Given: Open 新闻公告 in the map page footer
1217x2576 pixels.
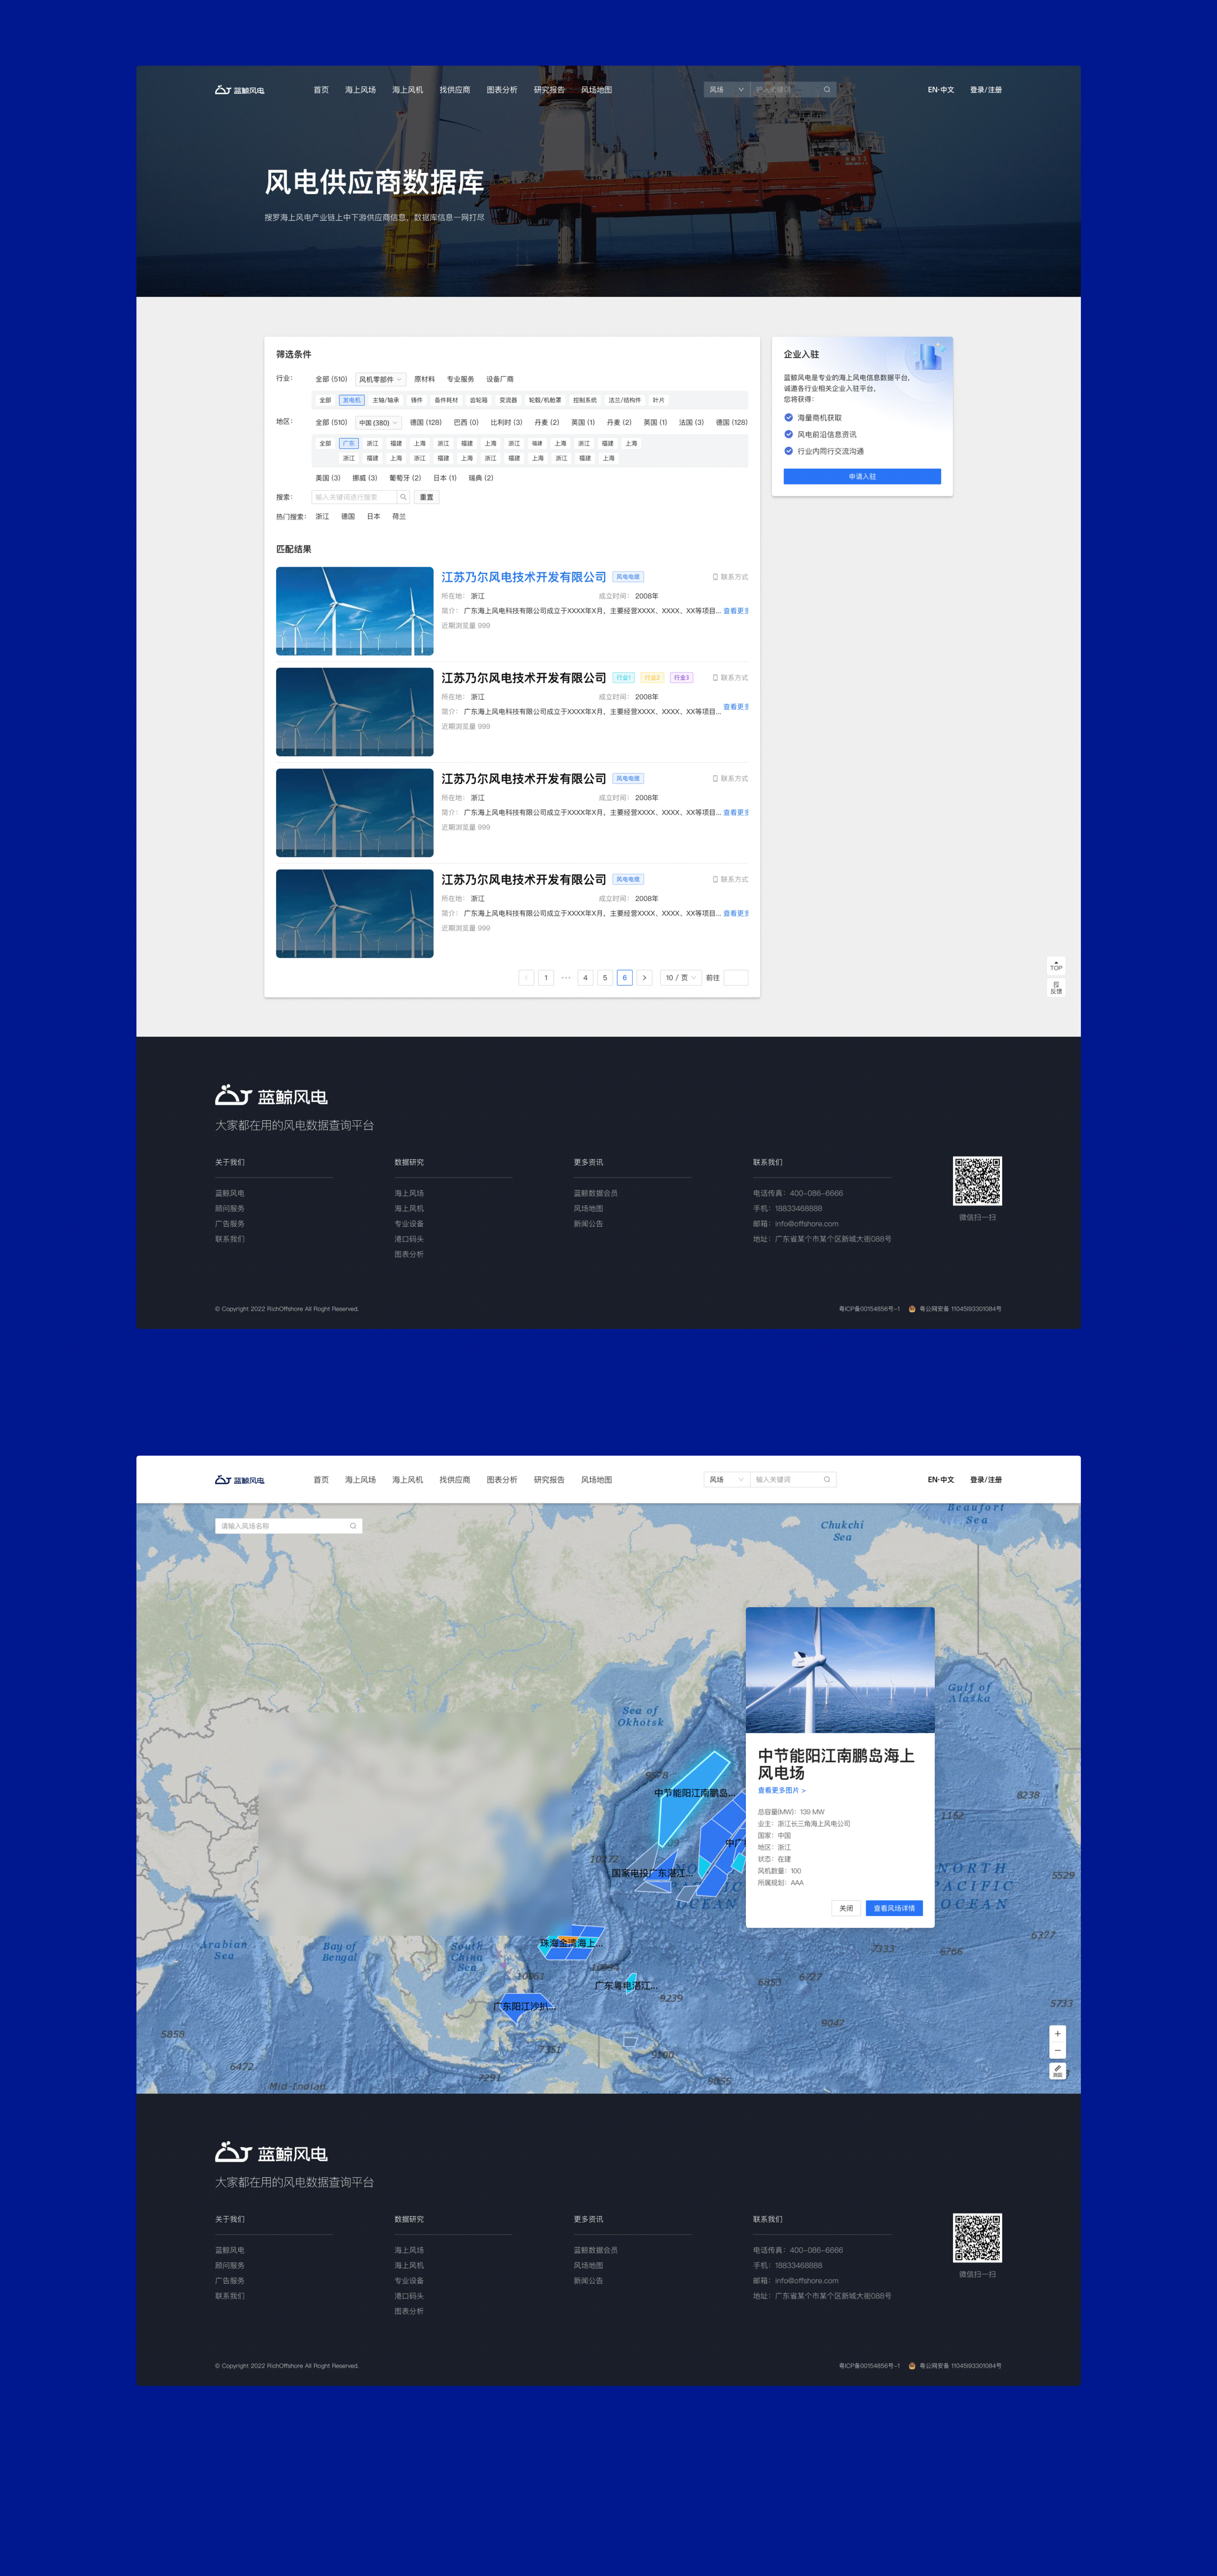Looking at the screenshot, I should click(x=588, y=2281).
